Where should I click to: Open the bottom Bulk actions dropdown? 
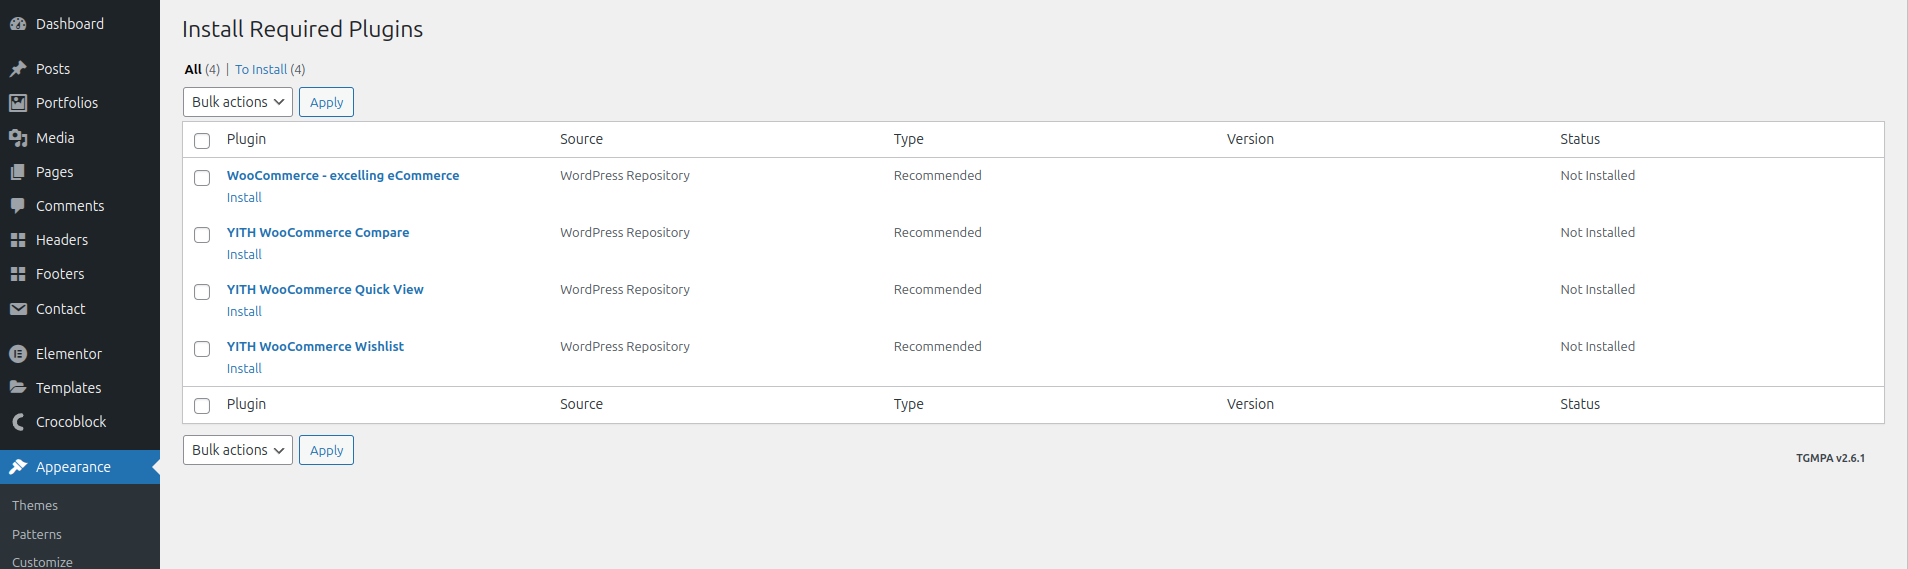coord(238,450)
